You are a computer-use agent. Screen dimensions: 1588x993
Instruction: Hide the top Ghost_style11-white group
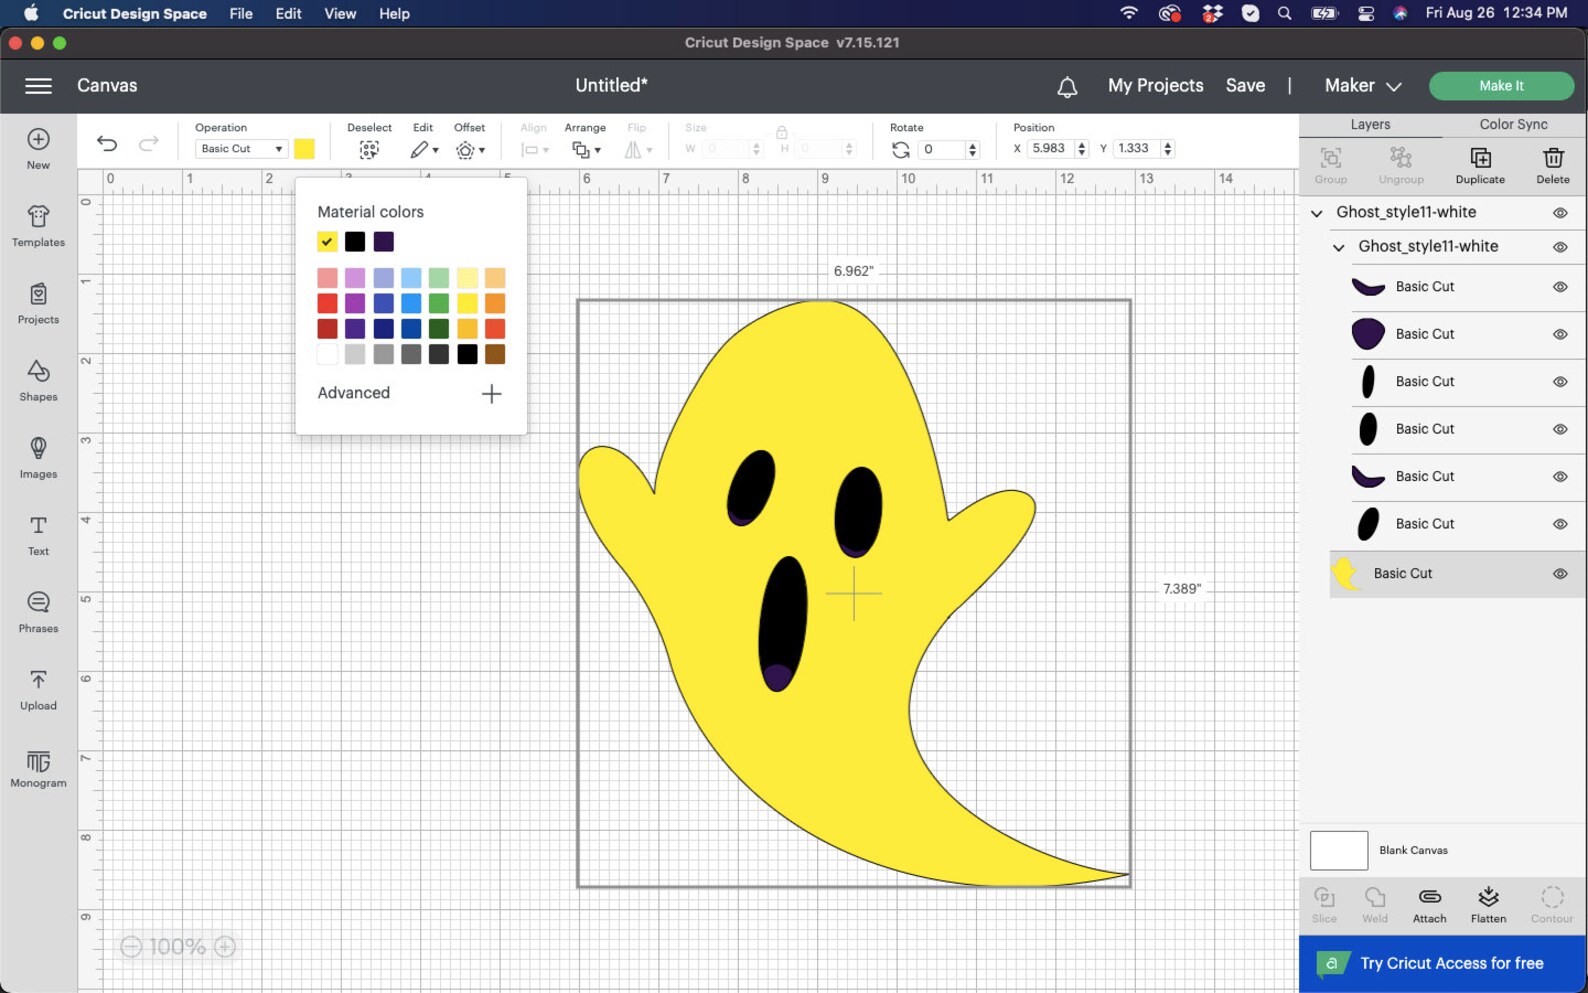pos(1560,213)
